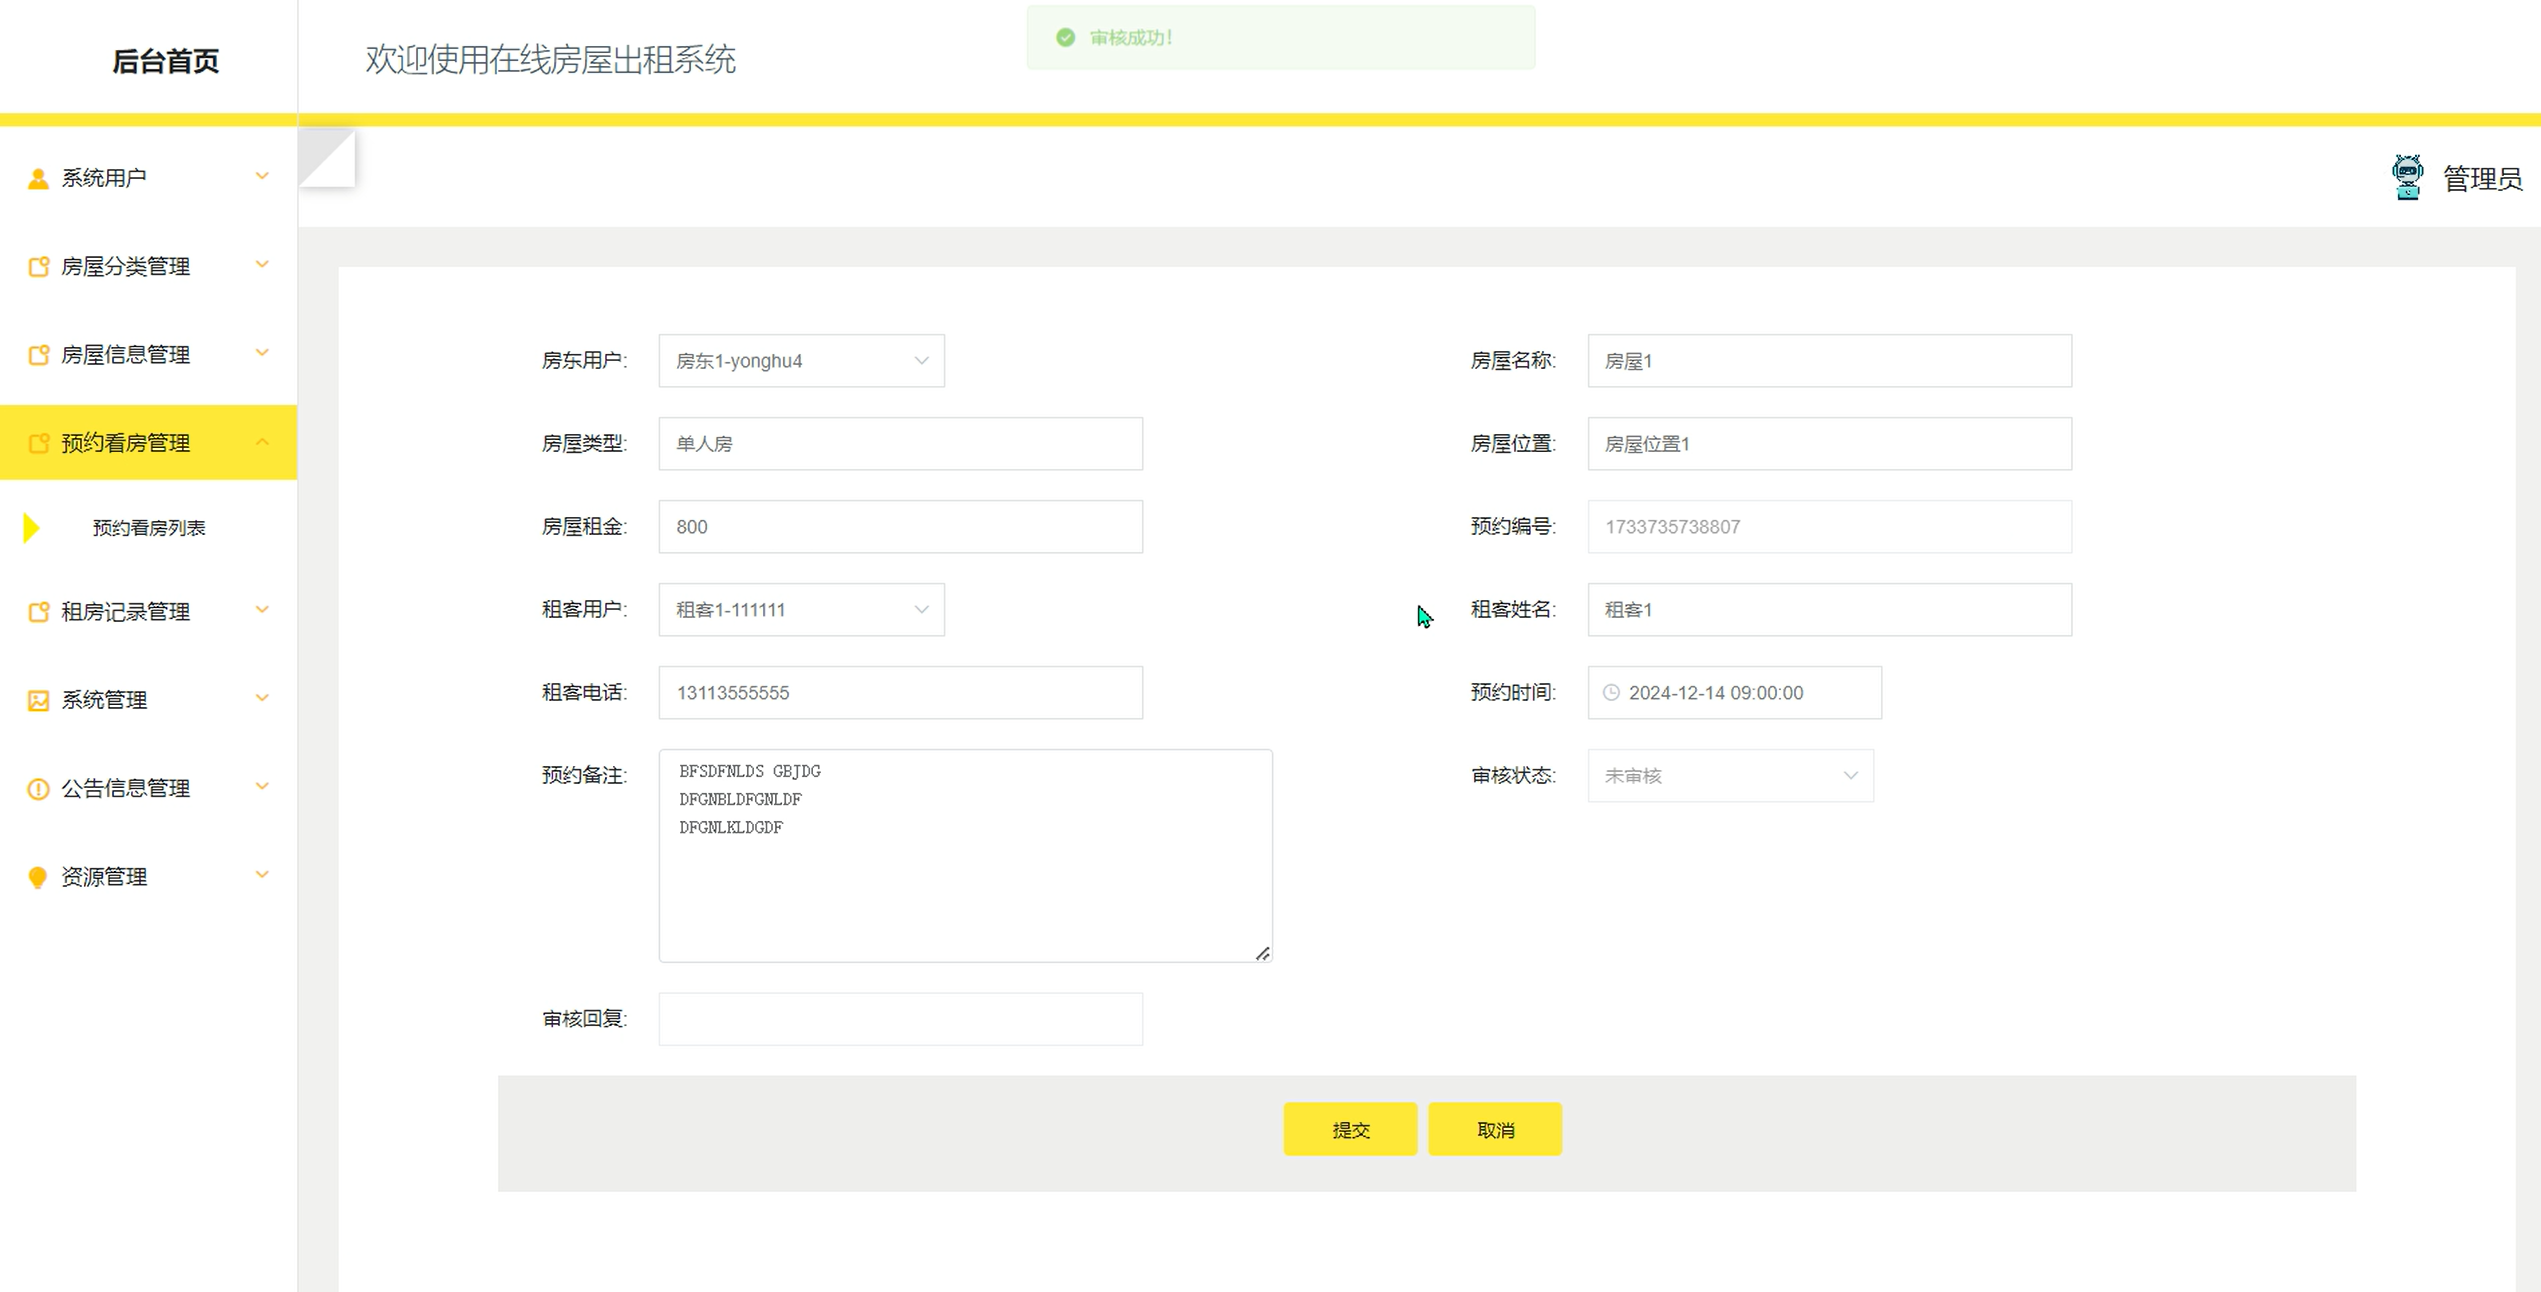This screenshot has height=1292, width=2541.
Task: Click the 系统管理 picture icon
Action: click(38, 700)
